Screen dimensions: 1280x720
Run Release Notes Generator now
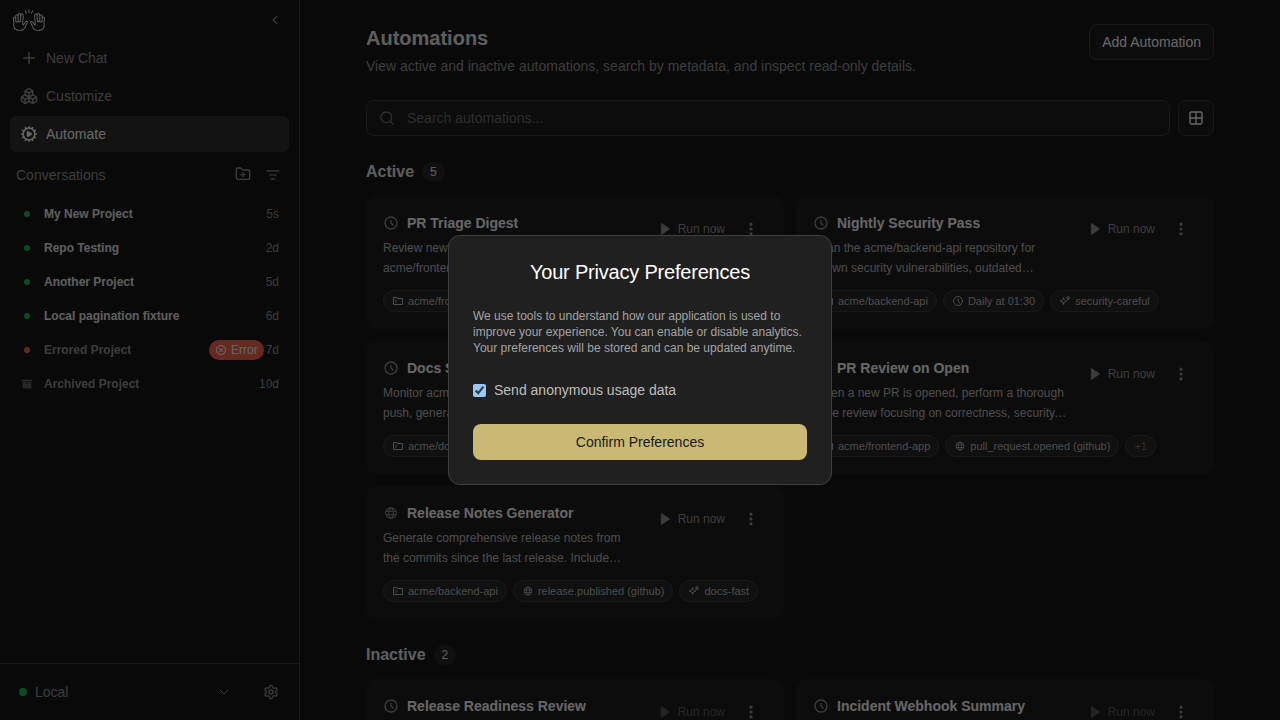coord(692,519)
